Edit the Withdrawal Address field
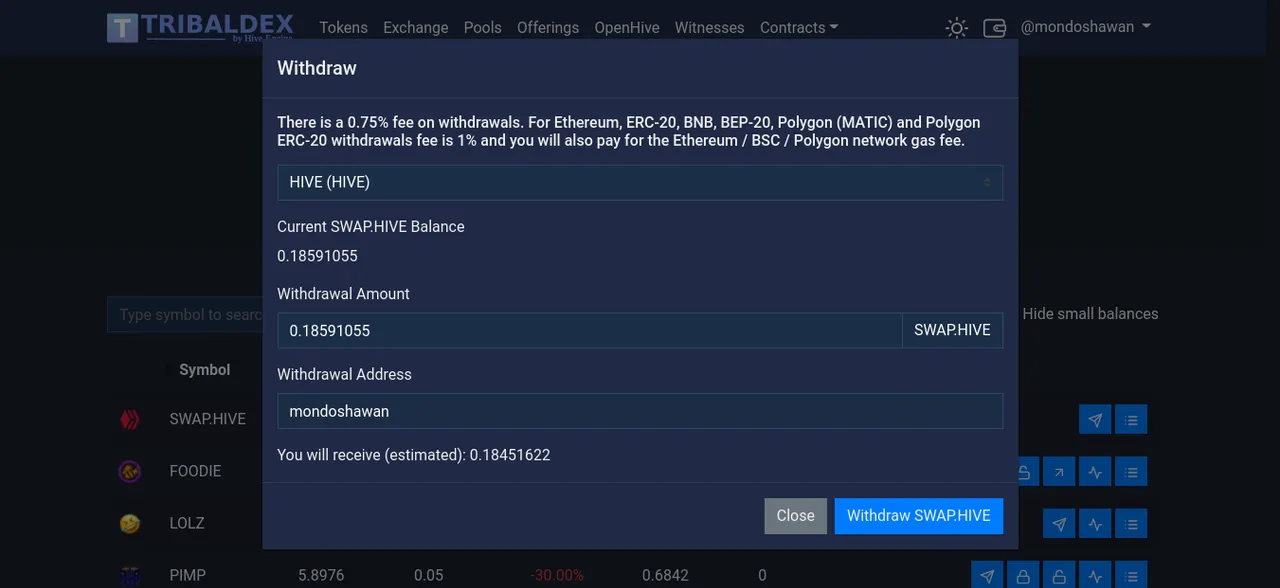The image size is (1280, 588). pyautogui.click(x=640, y=411)
